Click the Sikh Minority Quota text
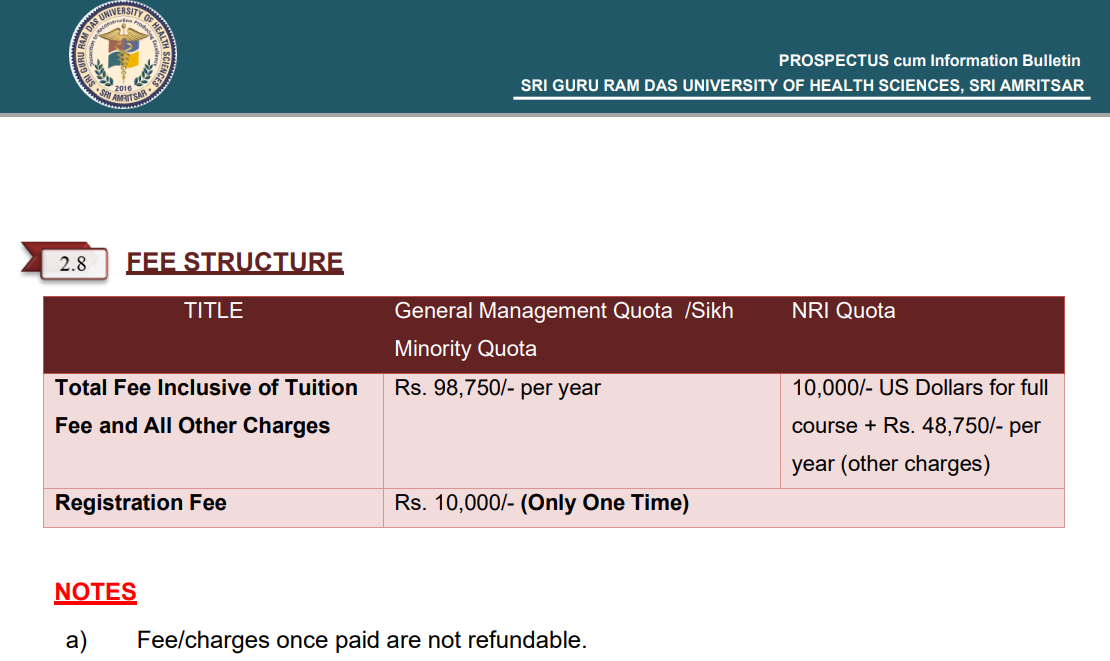 click(x=466, y=349)
